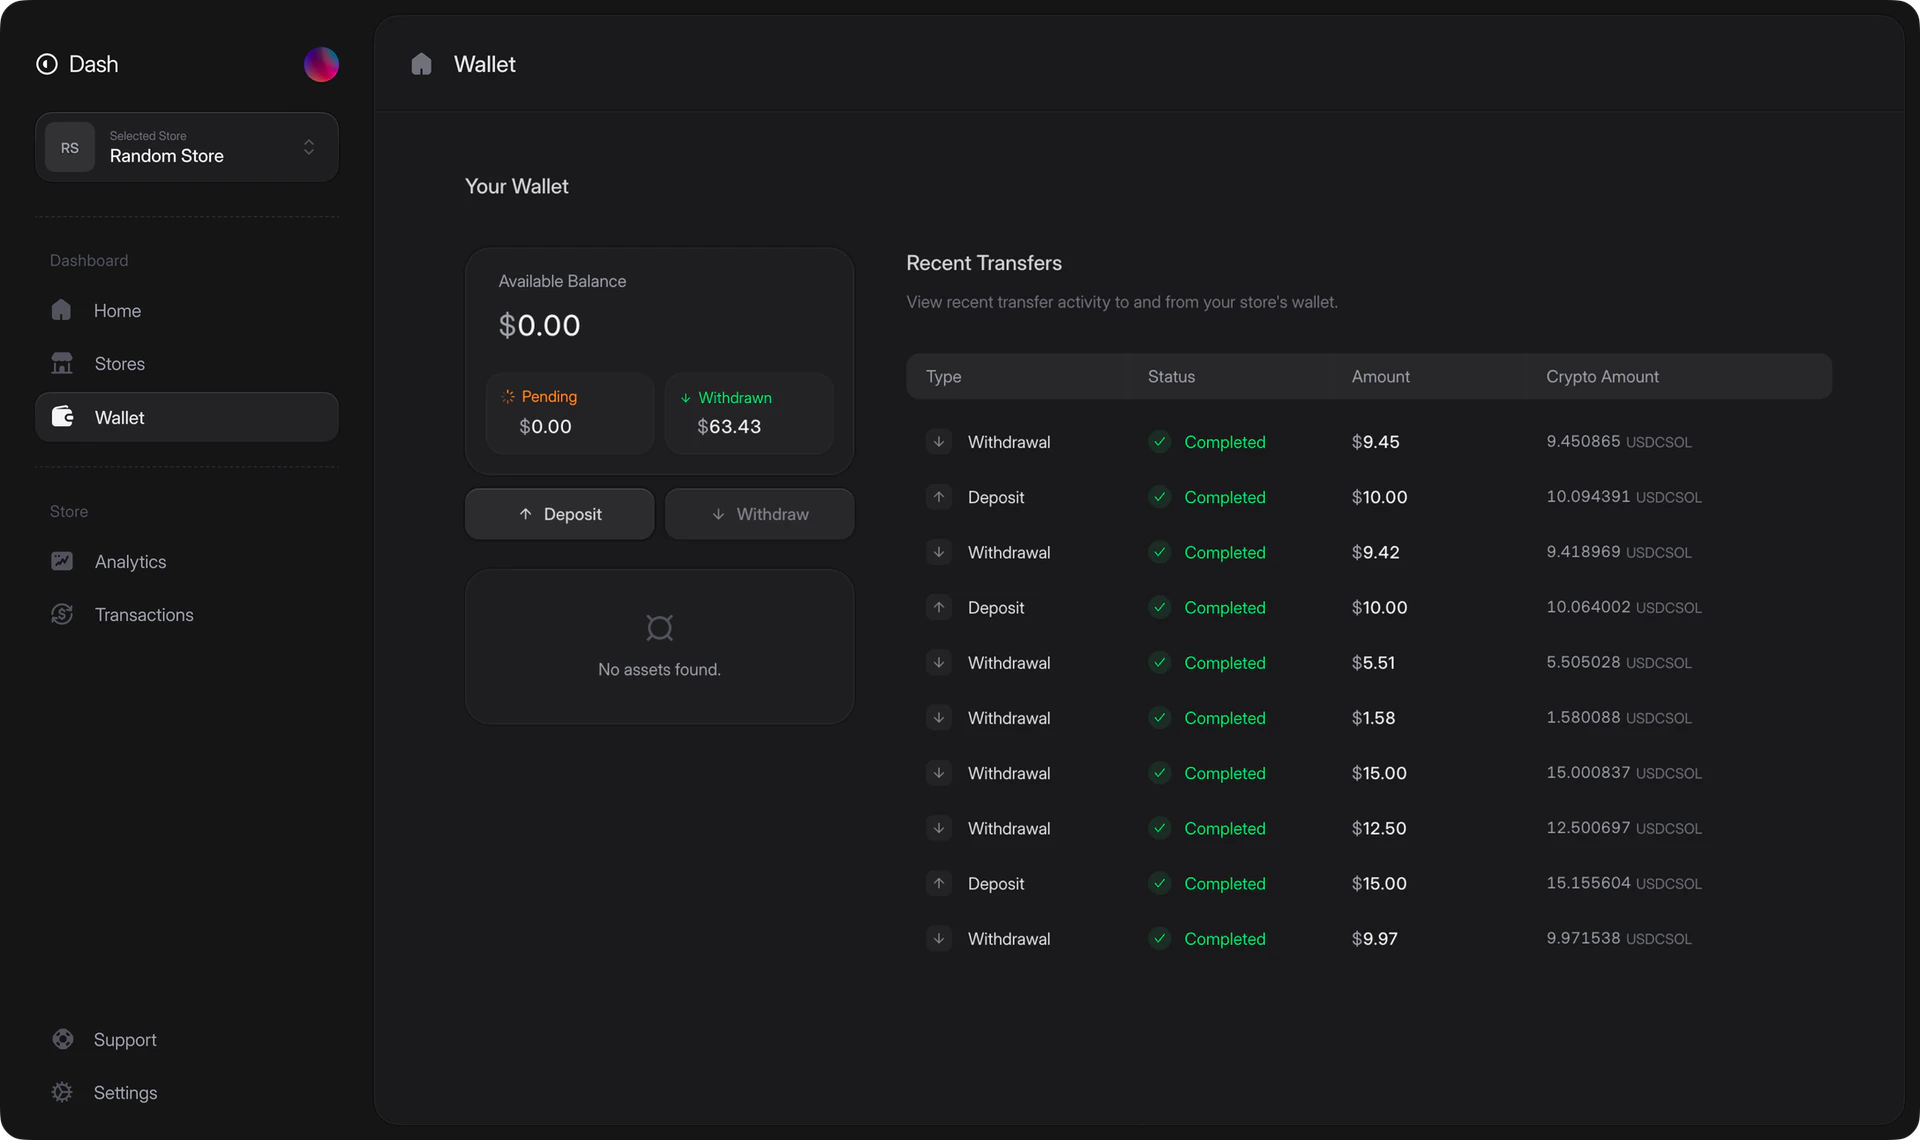1920x1140 pixels.
Task: Click the Withdrawn $63.43 card
Action: (x=749, y=413)
